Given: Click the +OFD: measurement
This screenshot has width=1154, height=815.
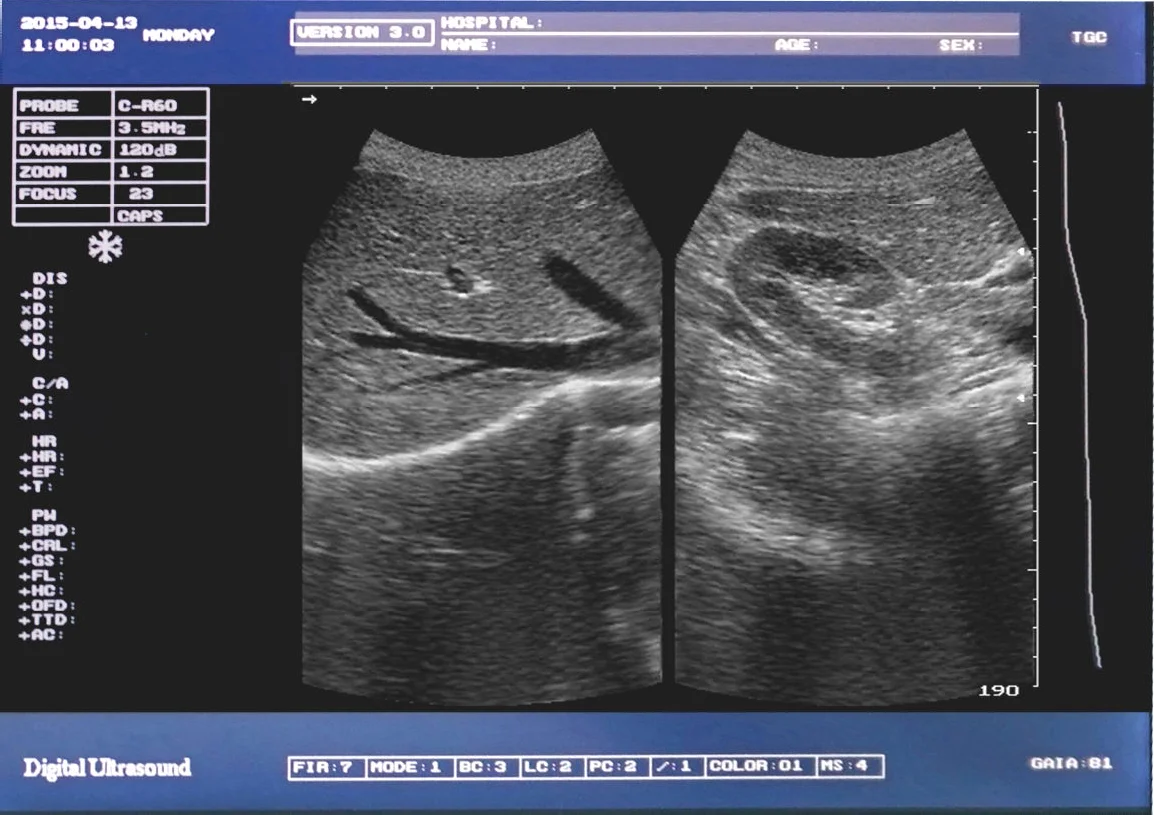Looking at the screenshot, I should (x=48, y=606).
